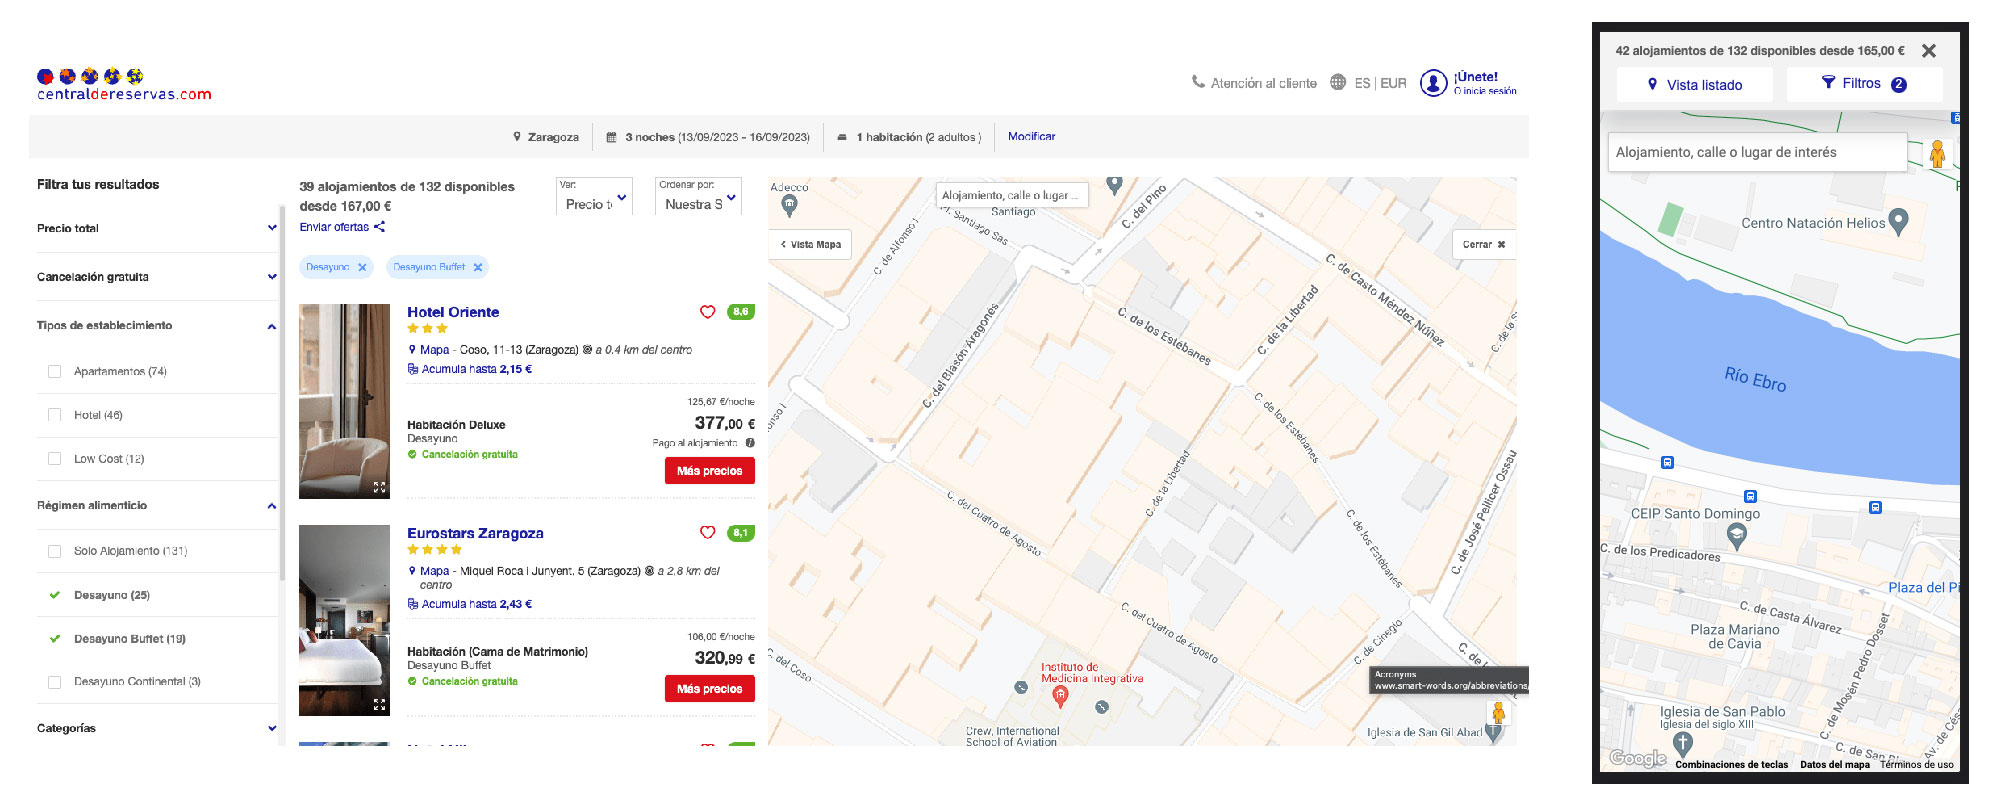Expand Eurostars Zaragoza photo fullscreen icon
Screen dimensions: 2000x800
(x=380, y=705)
